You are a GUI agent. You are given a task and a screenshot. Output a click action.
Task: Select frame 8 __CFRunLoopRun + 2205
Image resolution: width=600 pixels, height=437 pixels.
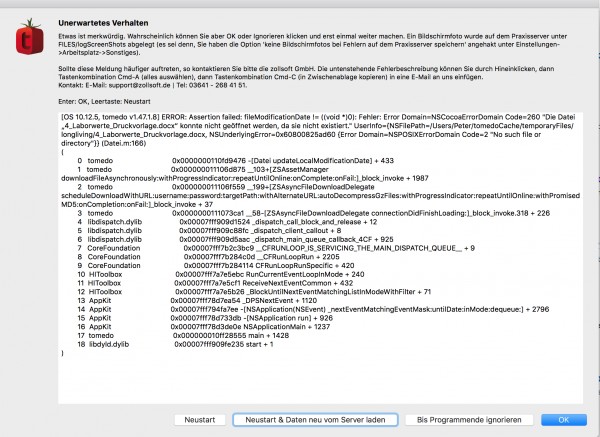(x=208, y=257)
